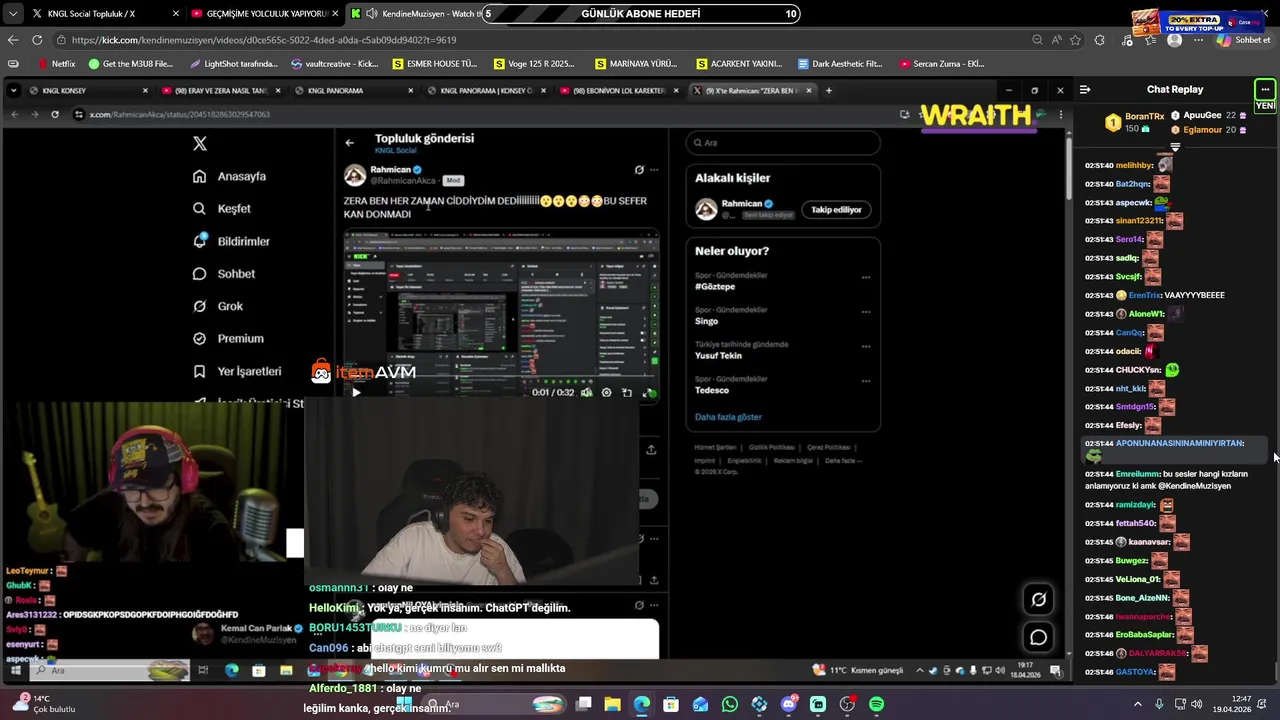The width and height of the screenshot is (1280, 720).
Task: Open the LightShot tarafında bookmark
Action: (233, 64)
